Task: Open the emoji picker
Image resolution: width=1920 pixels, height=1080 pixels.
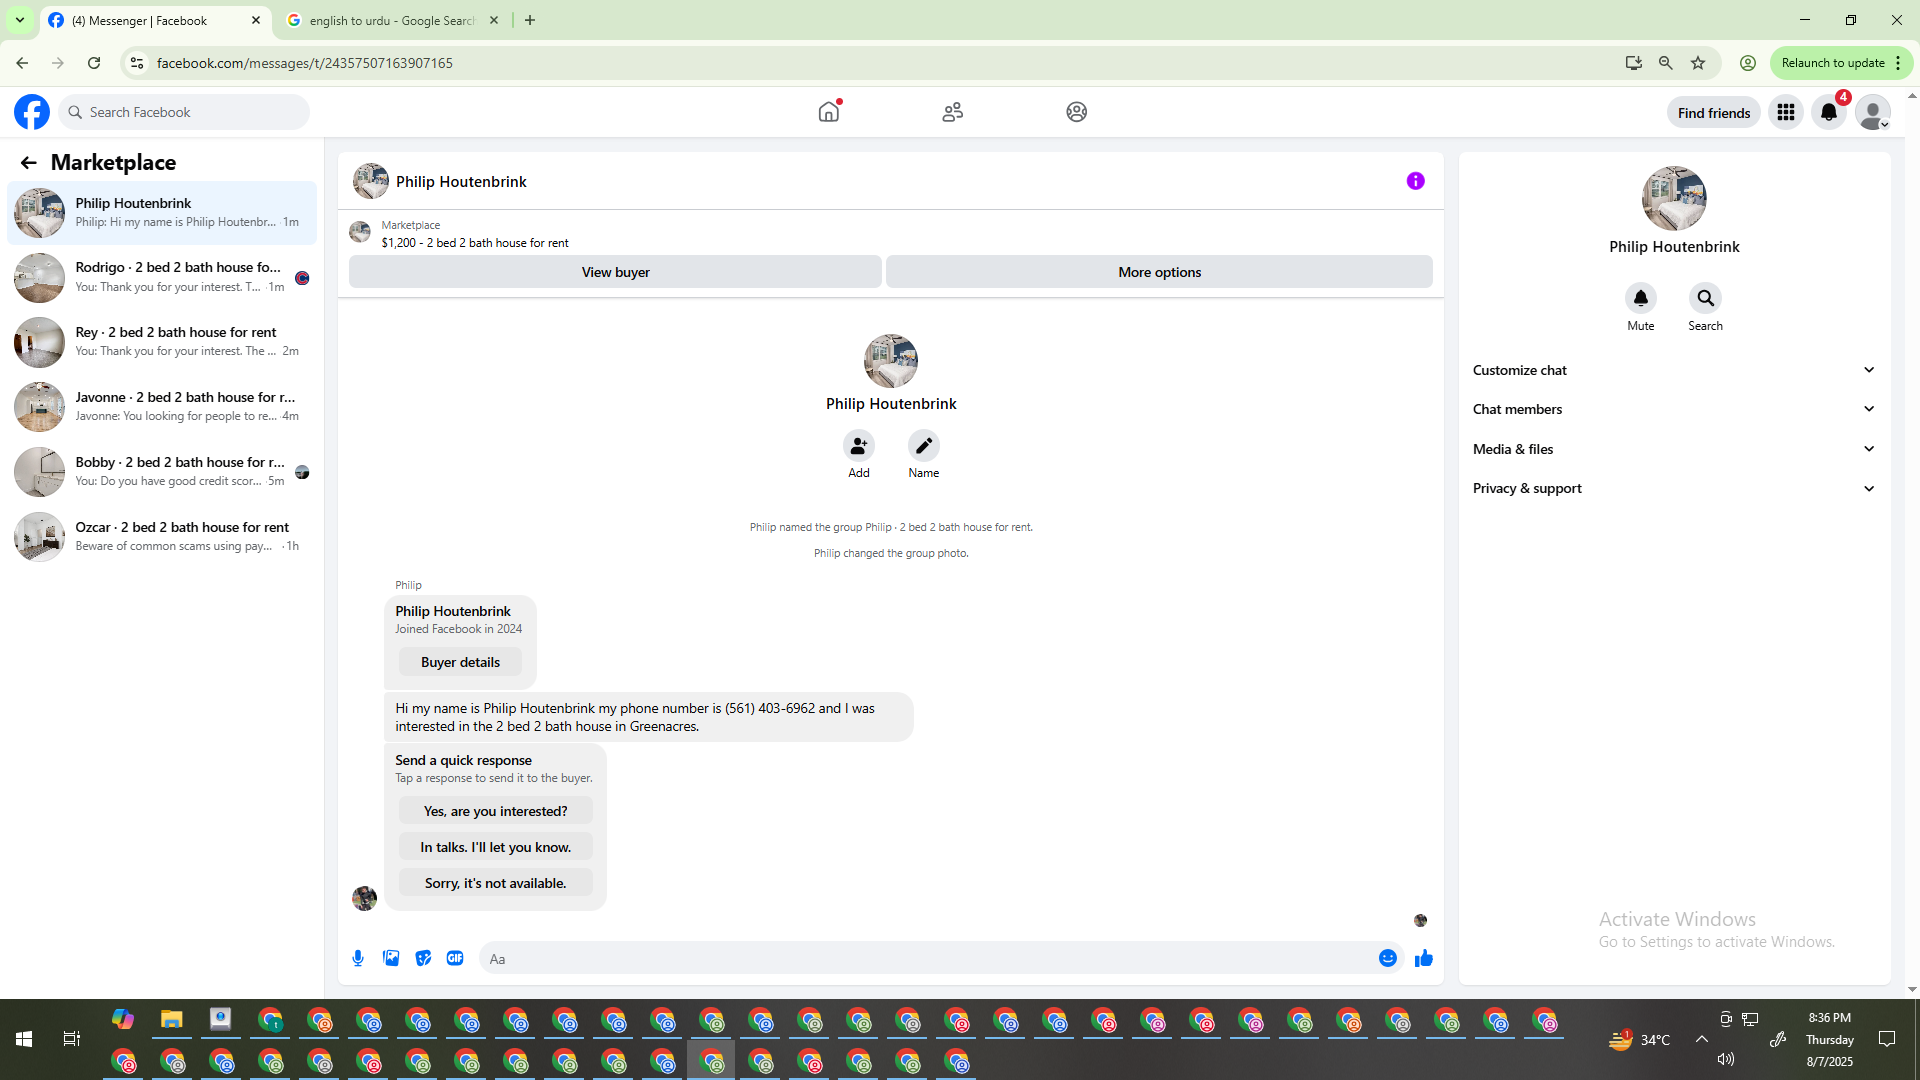Action: (1388, 958)
